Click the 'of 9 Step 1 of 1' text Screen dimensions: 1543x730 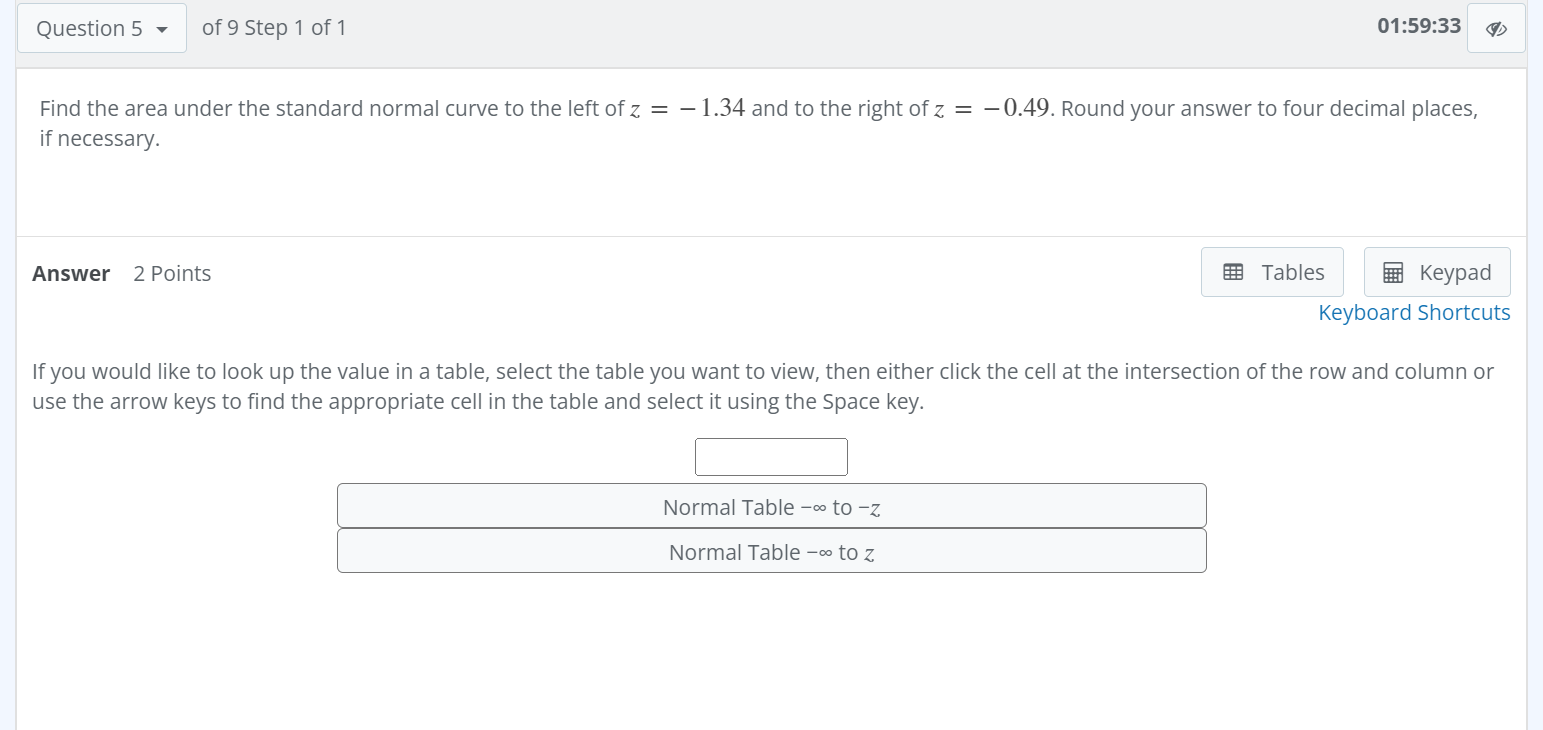pos(274,28)
